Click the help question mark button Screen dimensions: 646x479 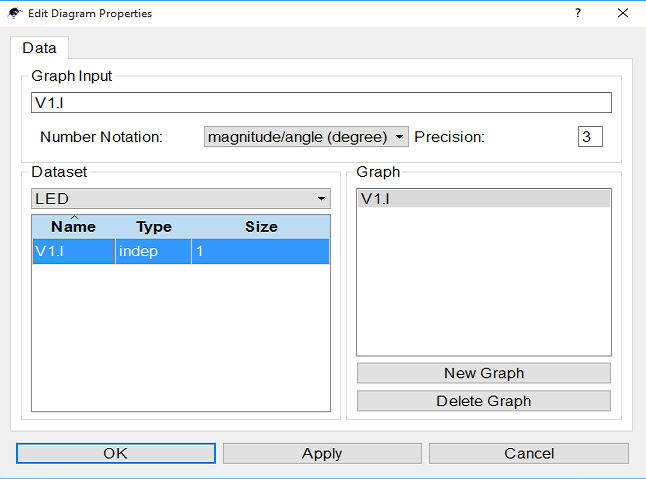pos(578,13)
